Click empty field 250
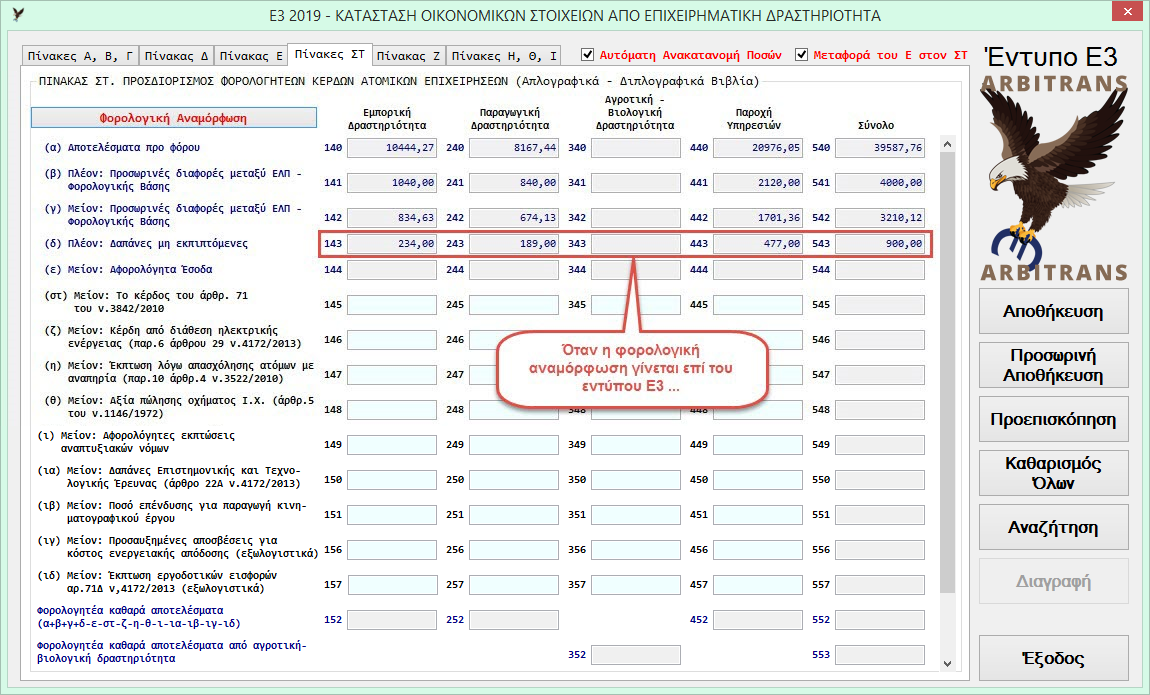 [514, 480]
